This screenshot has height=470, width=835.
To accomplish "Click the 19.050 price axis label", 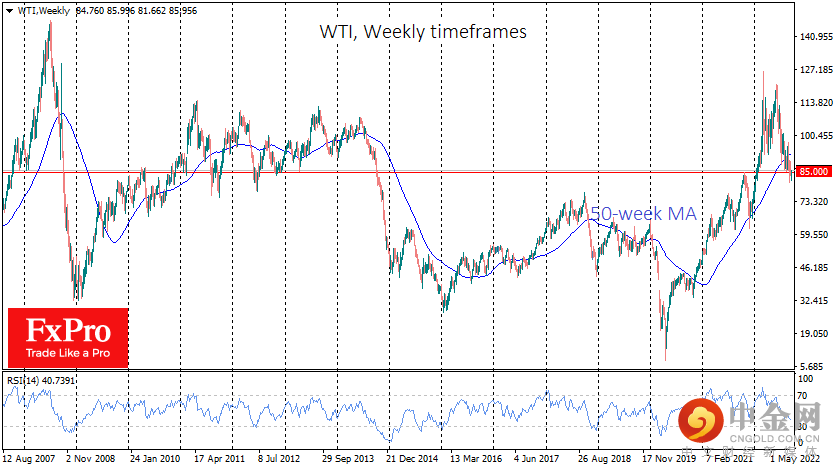I will (x=814, y=333).
